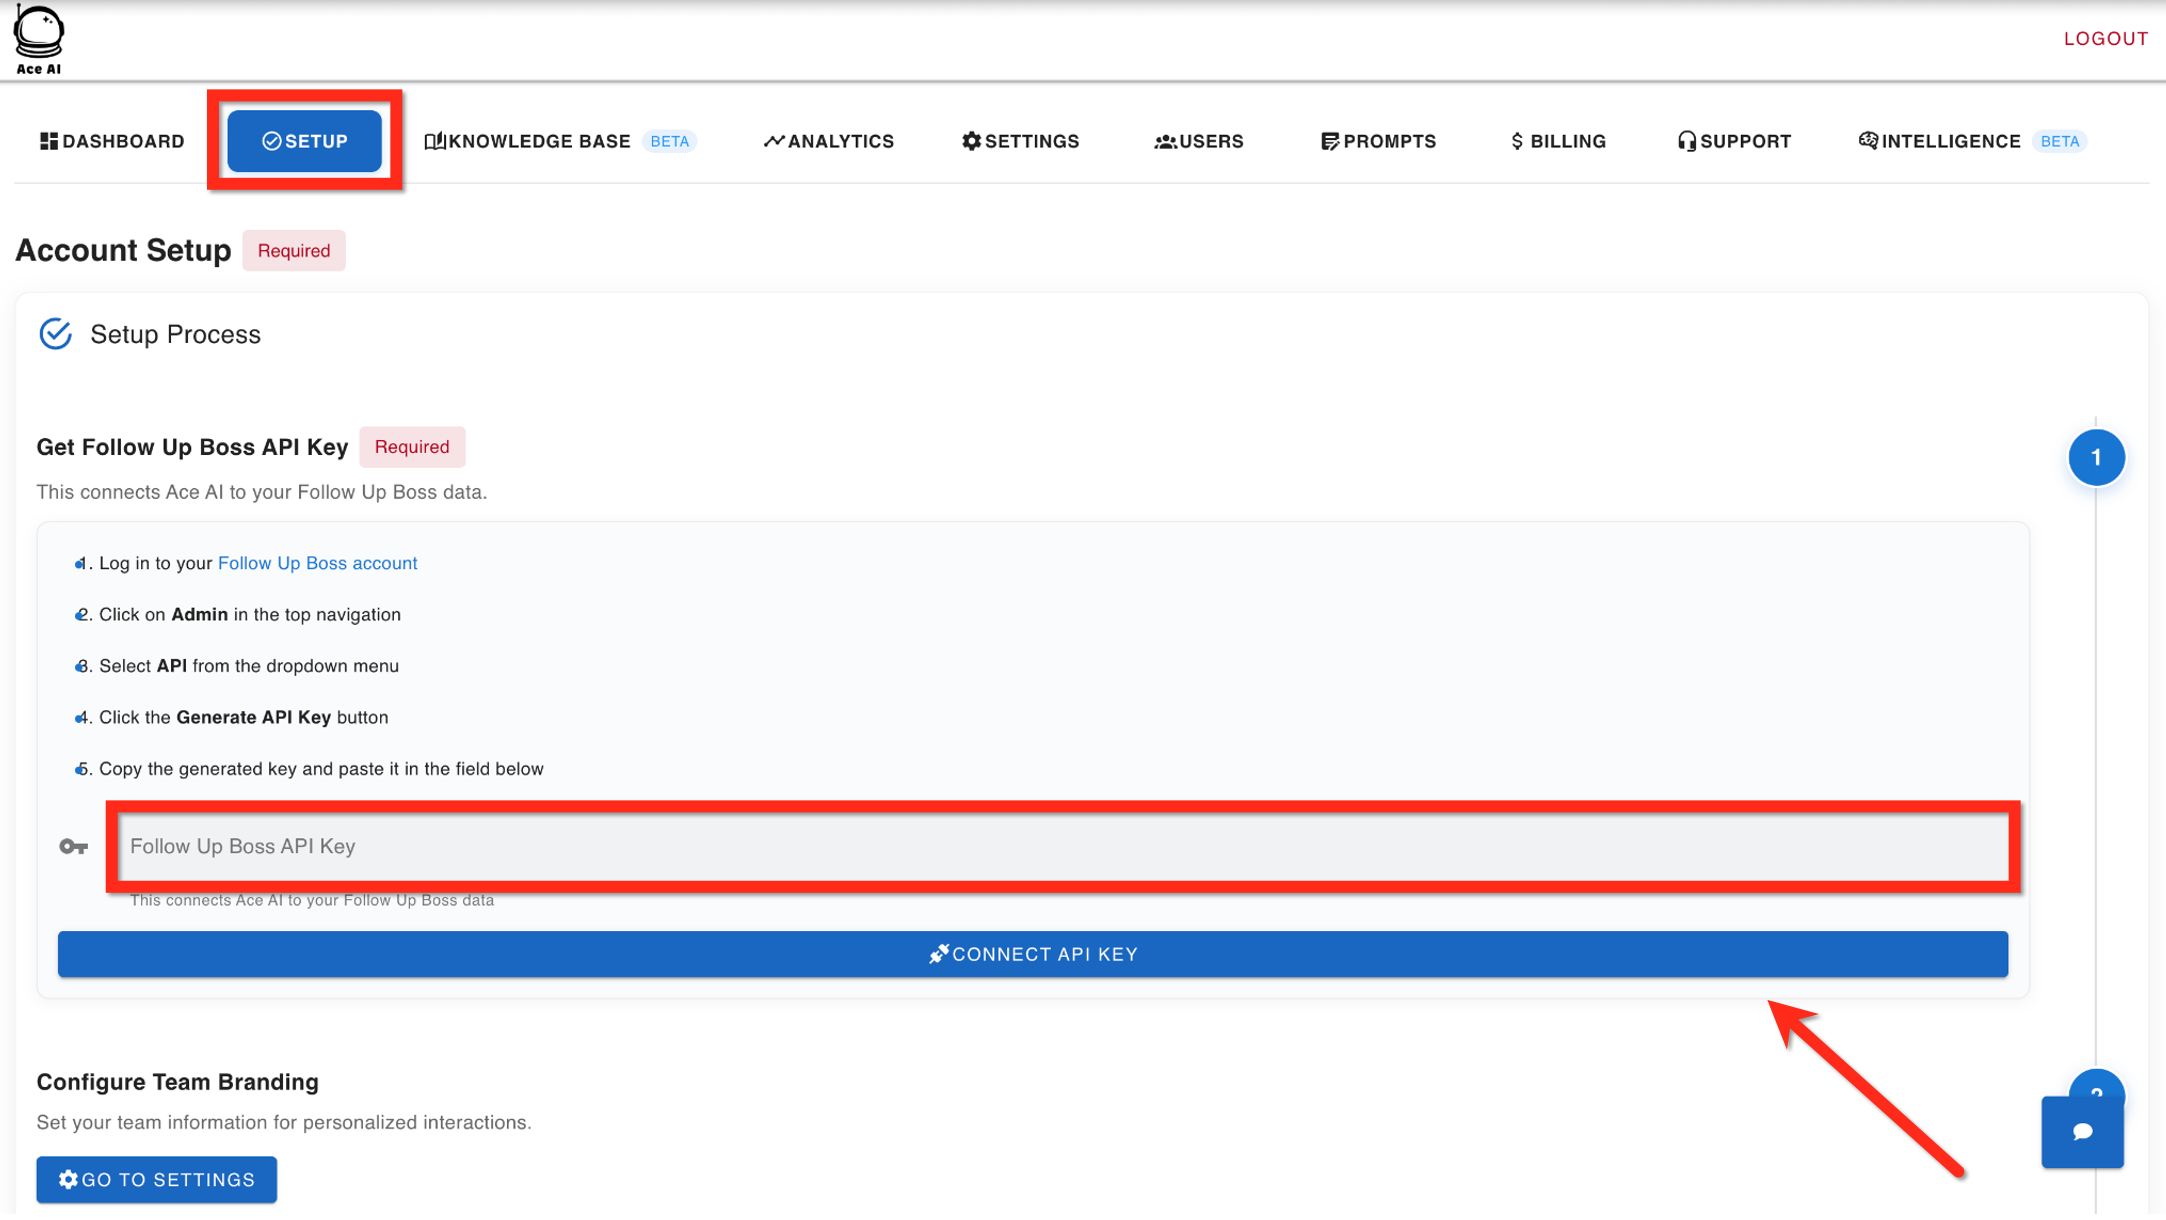Click the Analytics trend line icon
2166x1220 pixels.
(774, 141)
